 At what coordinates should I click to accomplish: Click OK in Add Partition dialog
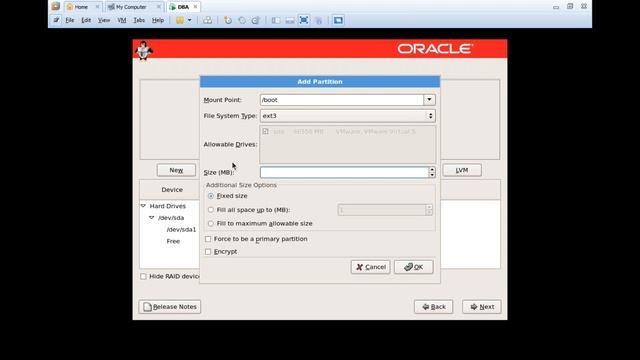click(x=413, y=267)
